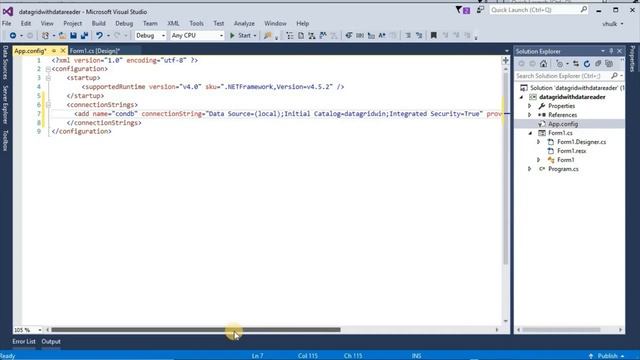Collapse the startup XML node
The width and height of the screenshot is (640, 360).
(48, 78)
